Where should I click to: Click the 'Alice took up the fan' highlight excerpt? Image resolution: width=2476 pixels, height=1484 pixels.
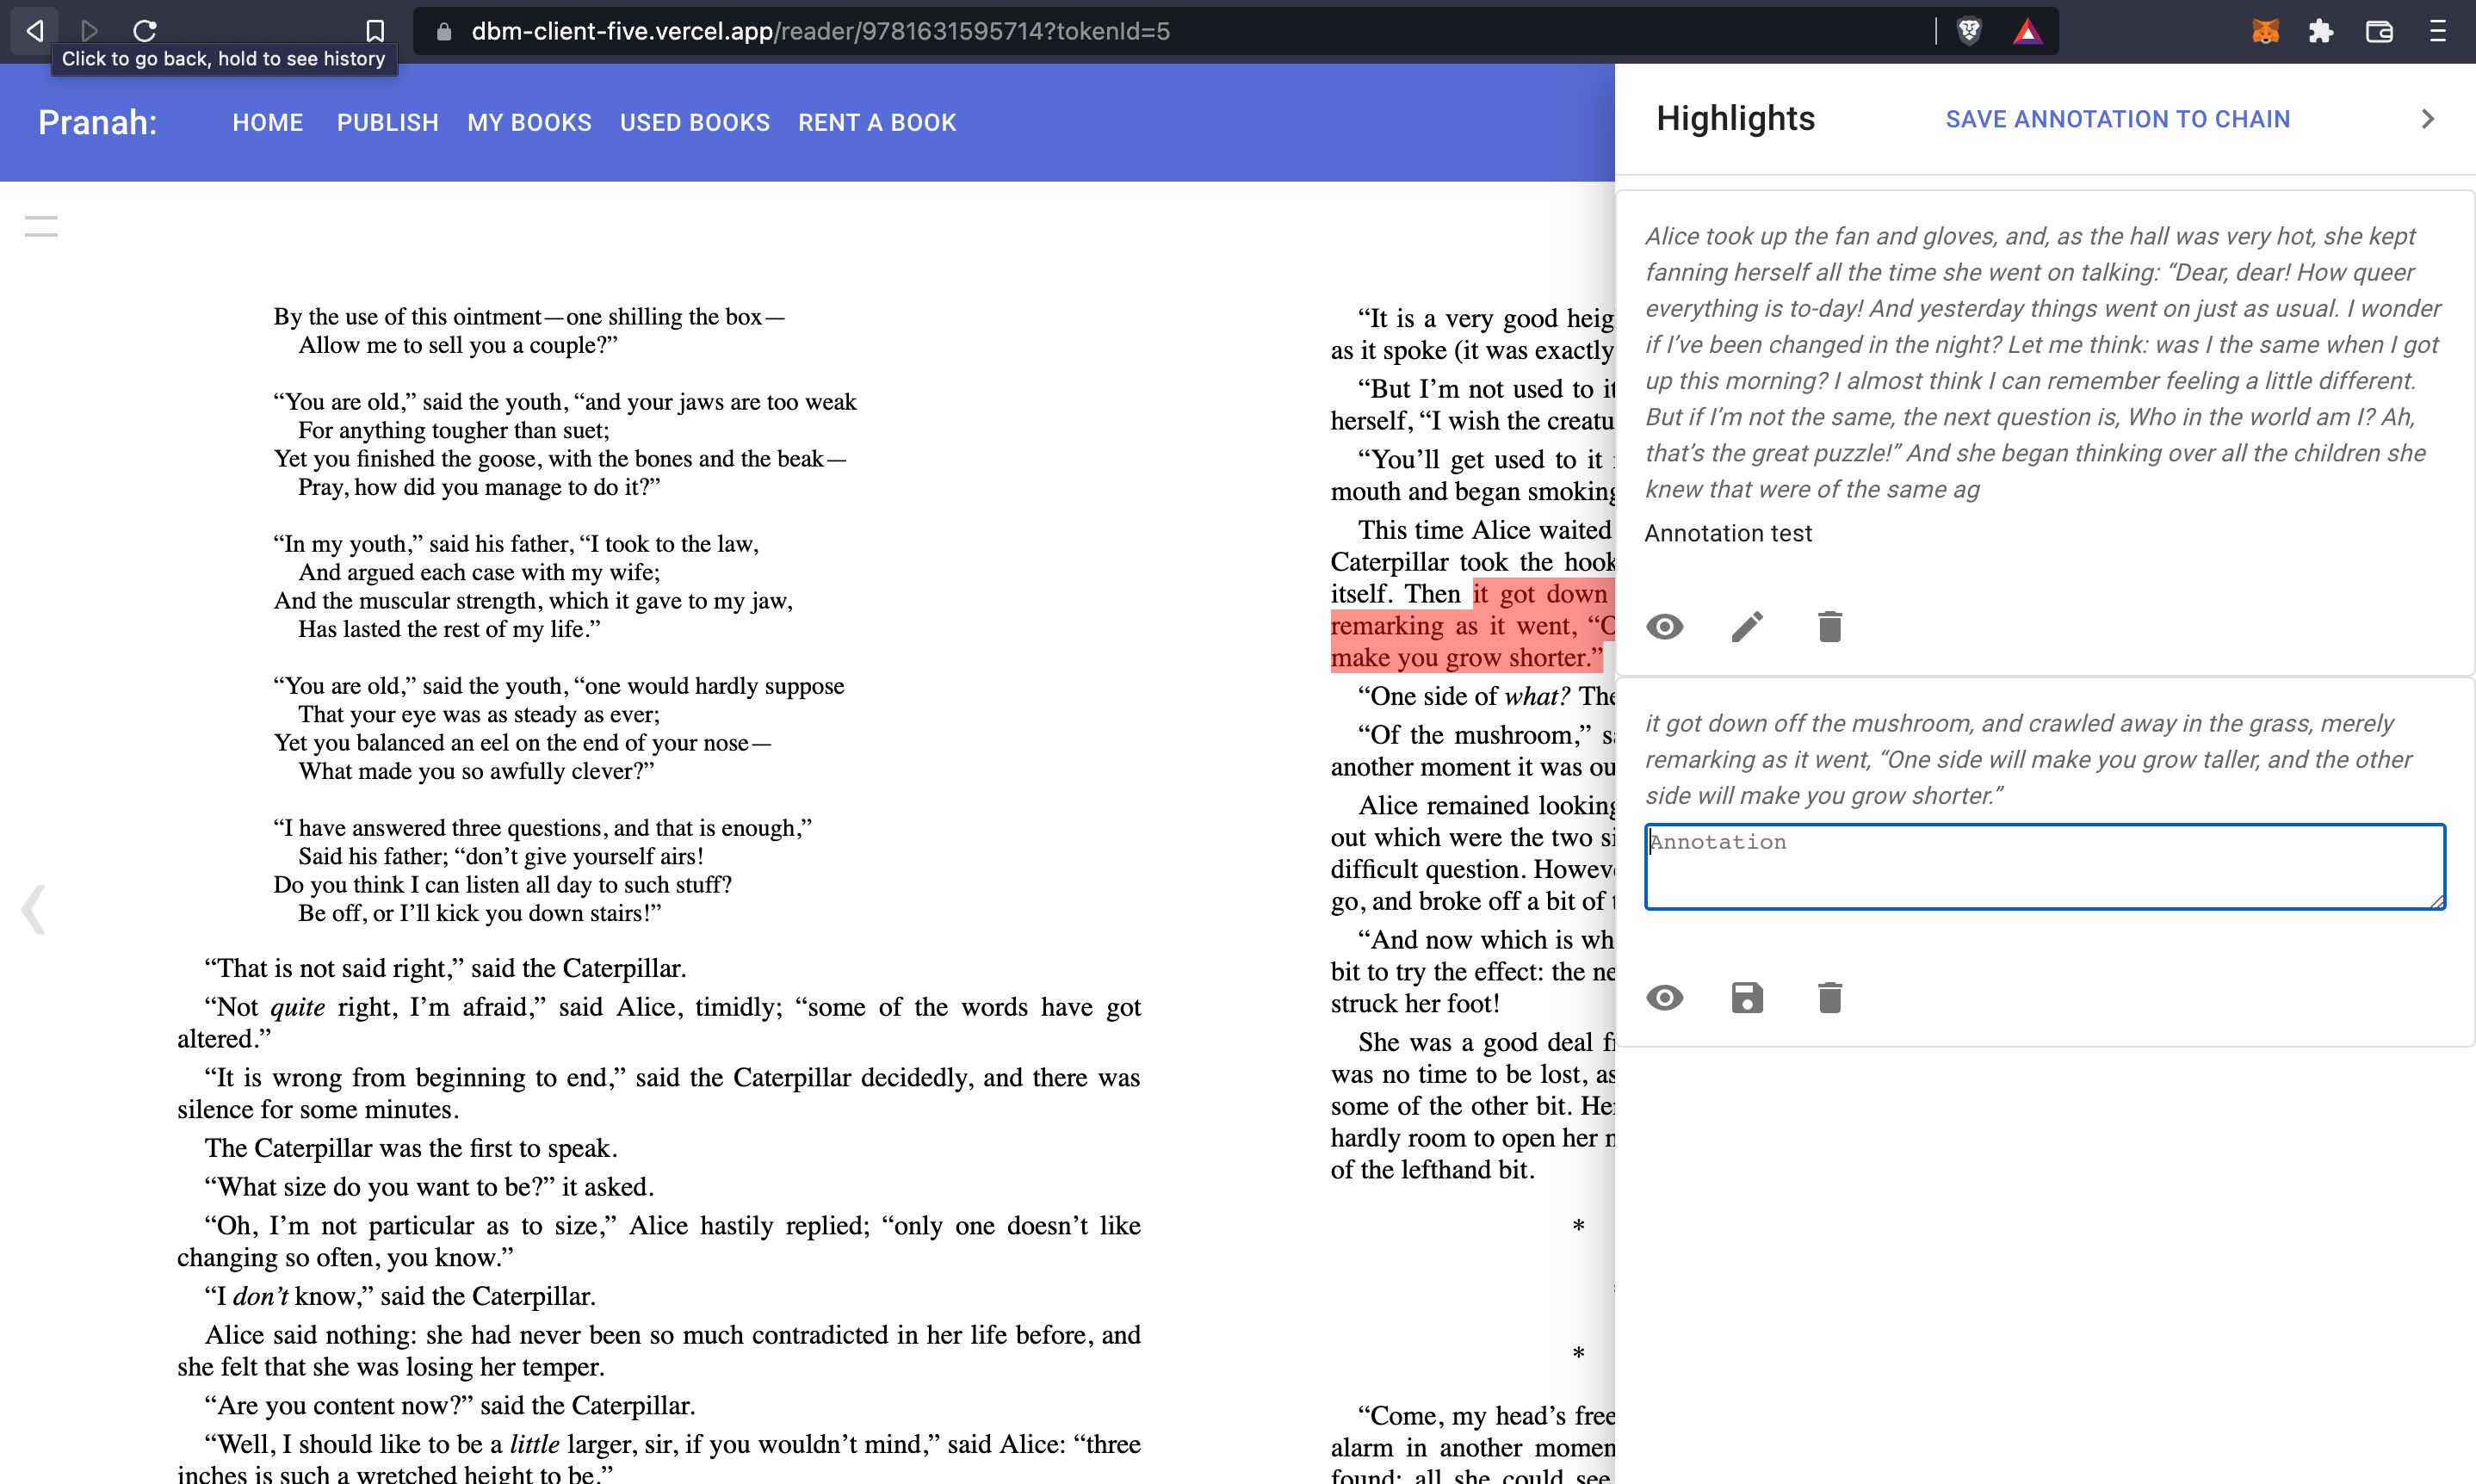point(2042,363)
